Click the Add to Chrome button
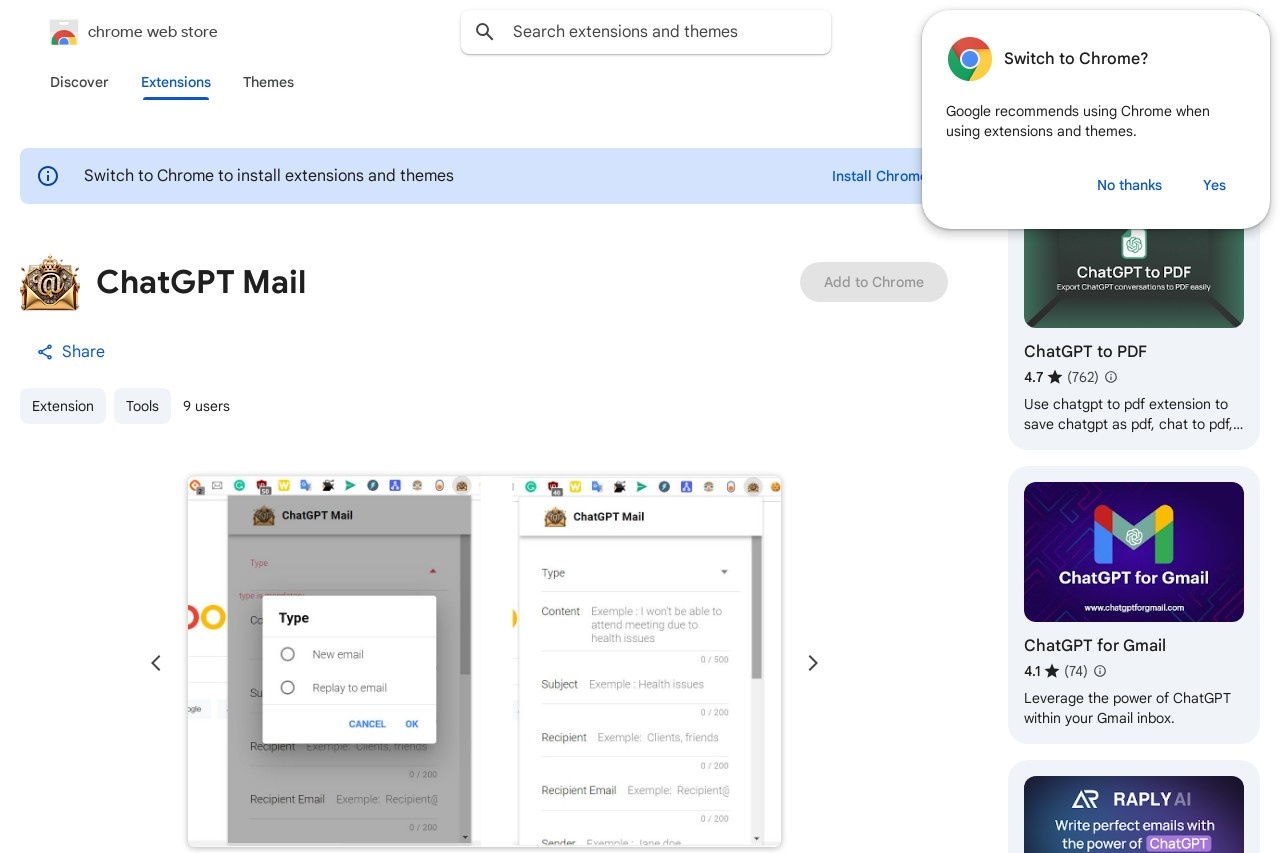The height and width of the screenshot is (853, 1280). tap(874, 282)
